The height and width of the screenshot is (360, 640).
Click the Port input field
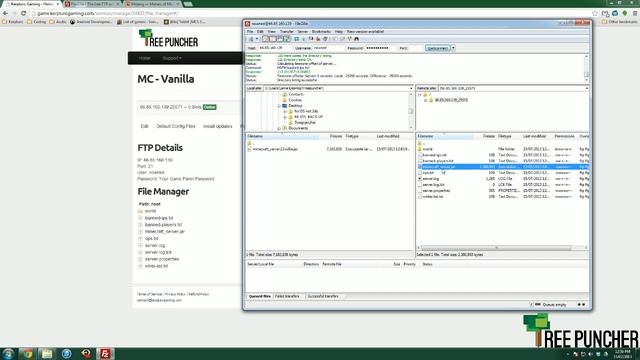point(416,48)
